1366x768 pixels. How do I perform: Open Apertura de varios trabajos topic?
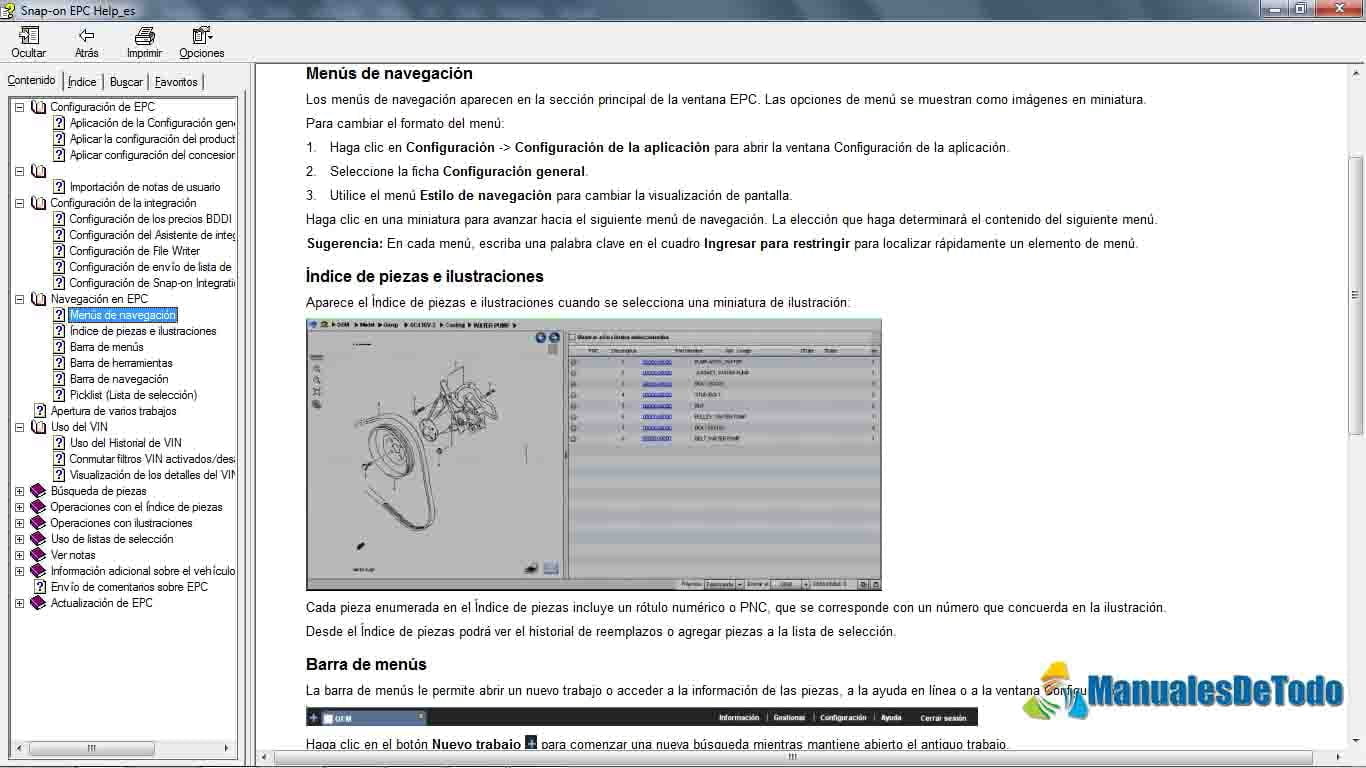113,411
